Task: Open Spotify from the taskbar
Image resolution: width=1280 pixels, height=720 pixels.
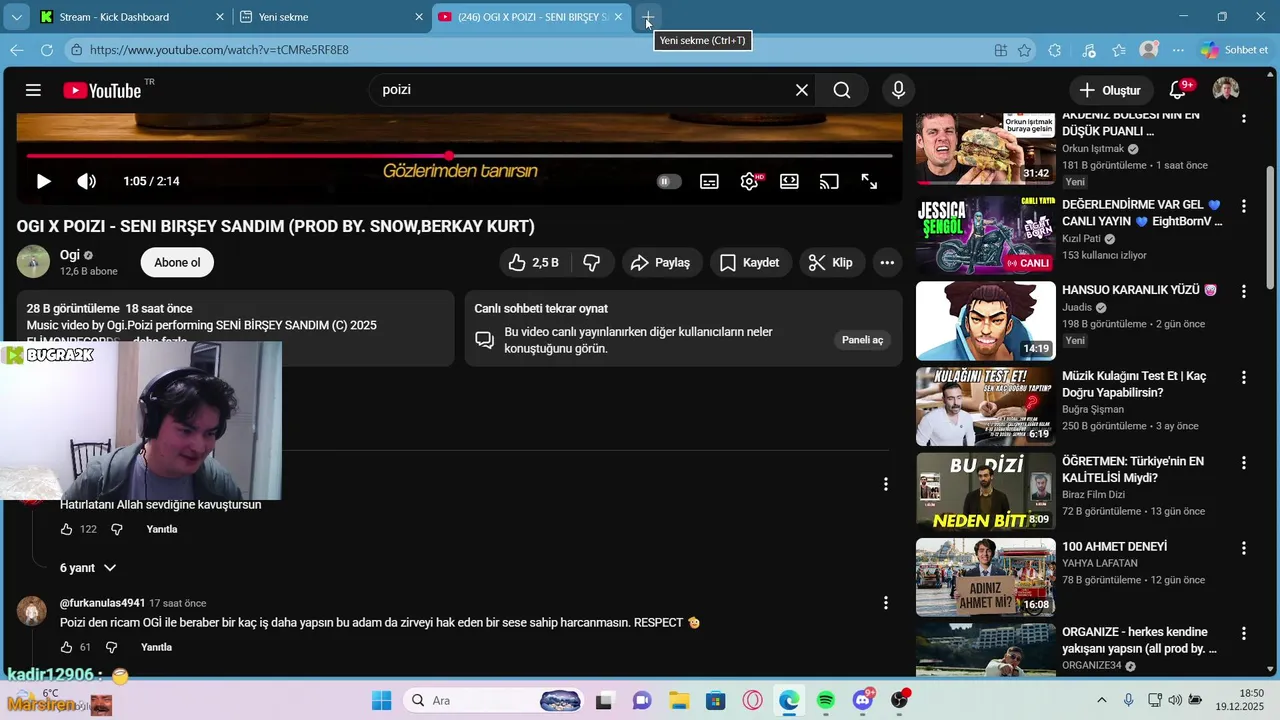Action: click(x=826, y=701)
